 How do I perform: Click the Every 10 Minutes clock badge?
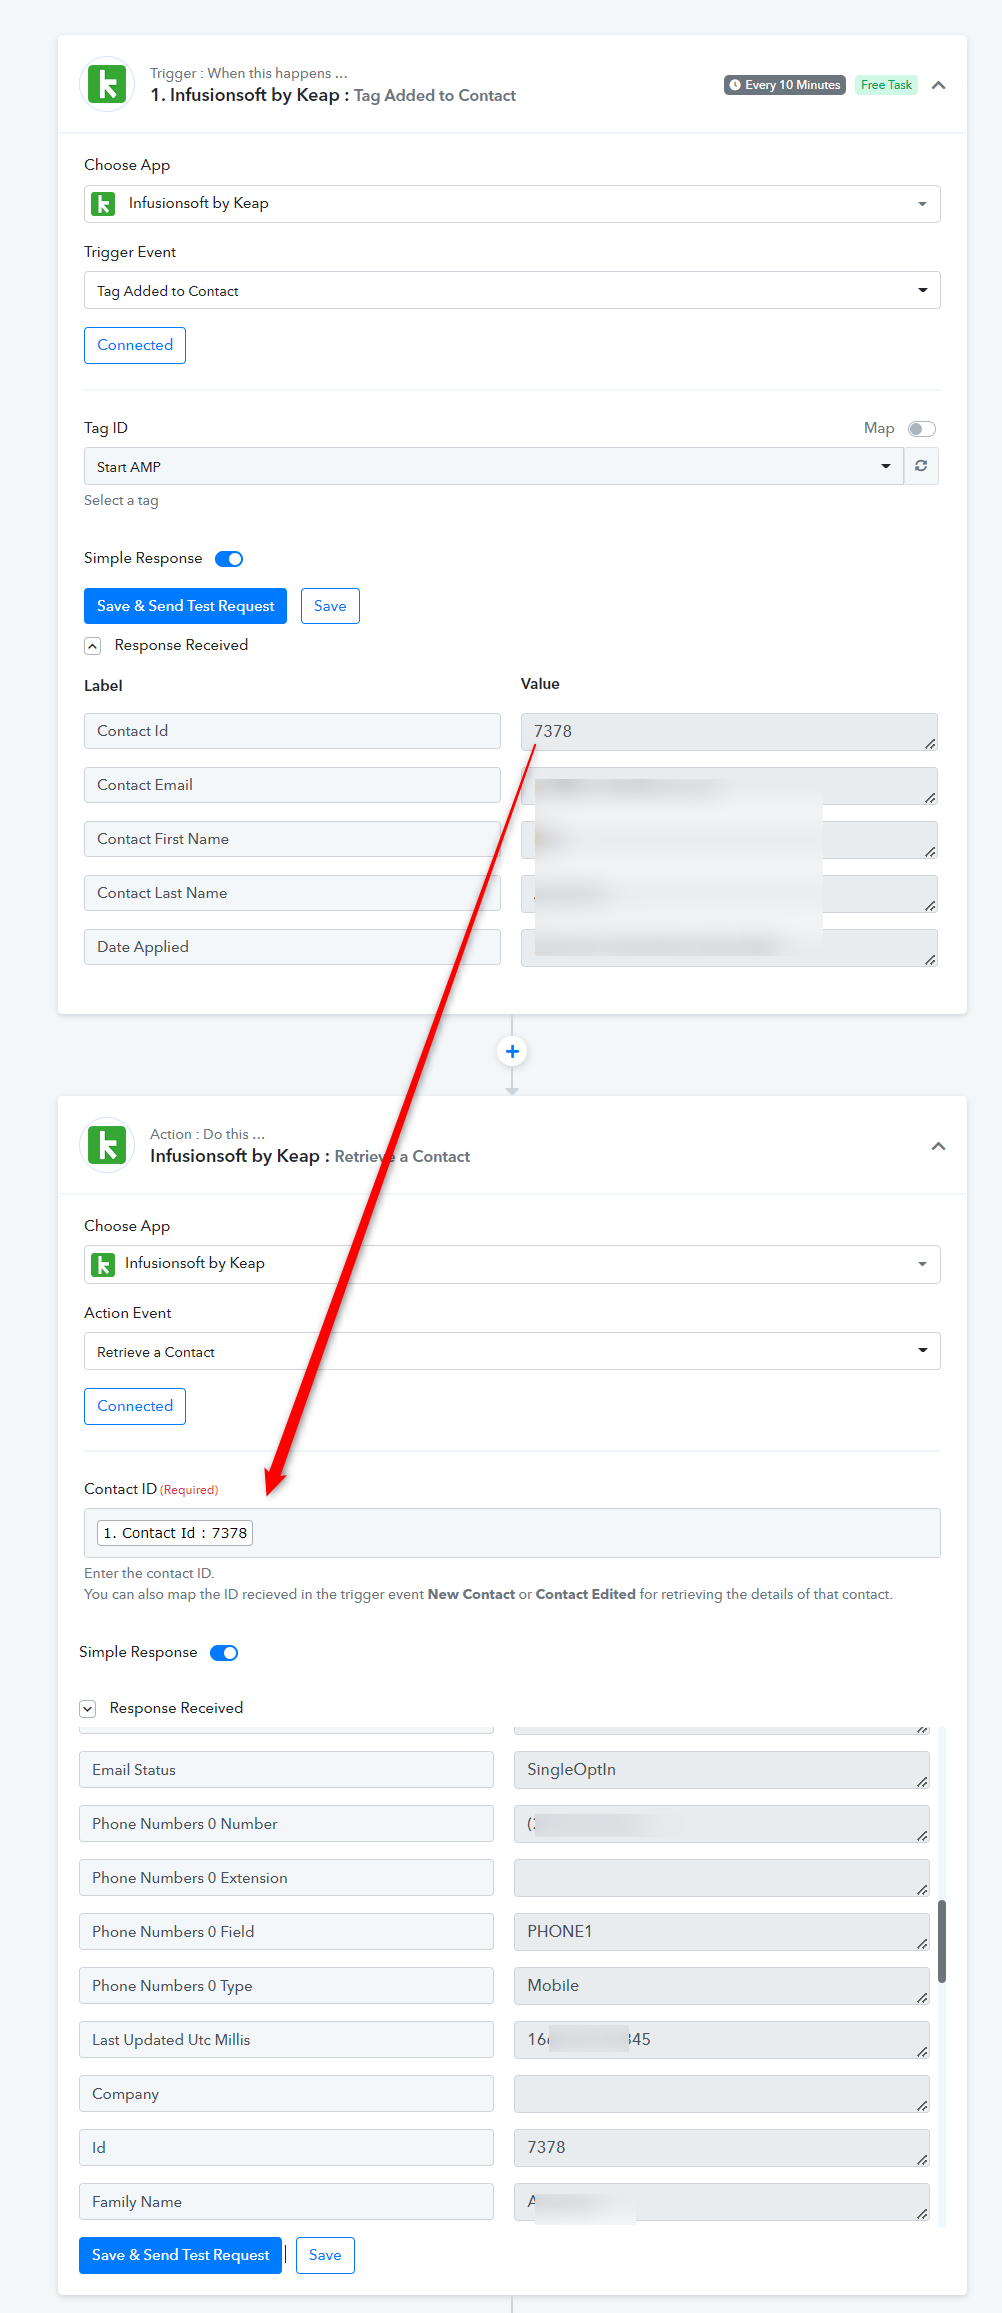coord(785,85)
